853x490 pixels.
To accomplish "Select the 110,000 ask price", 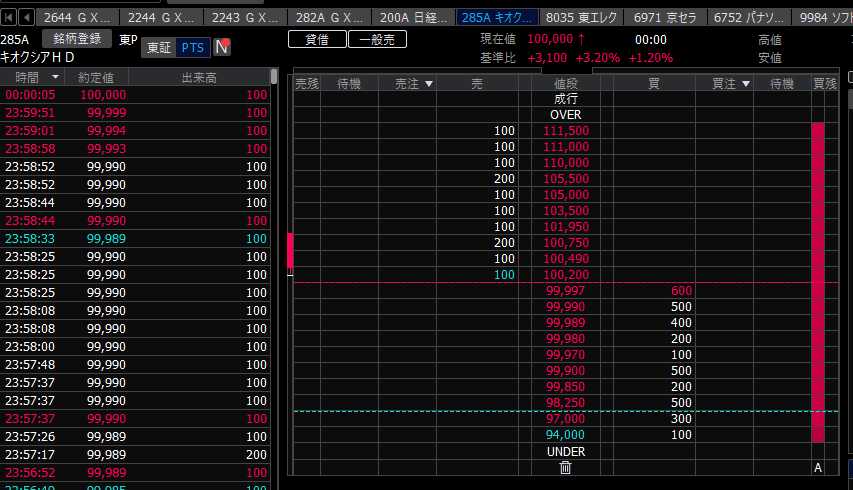I will click(566, 163).
